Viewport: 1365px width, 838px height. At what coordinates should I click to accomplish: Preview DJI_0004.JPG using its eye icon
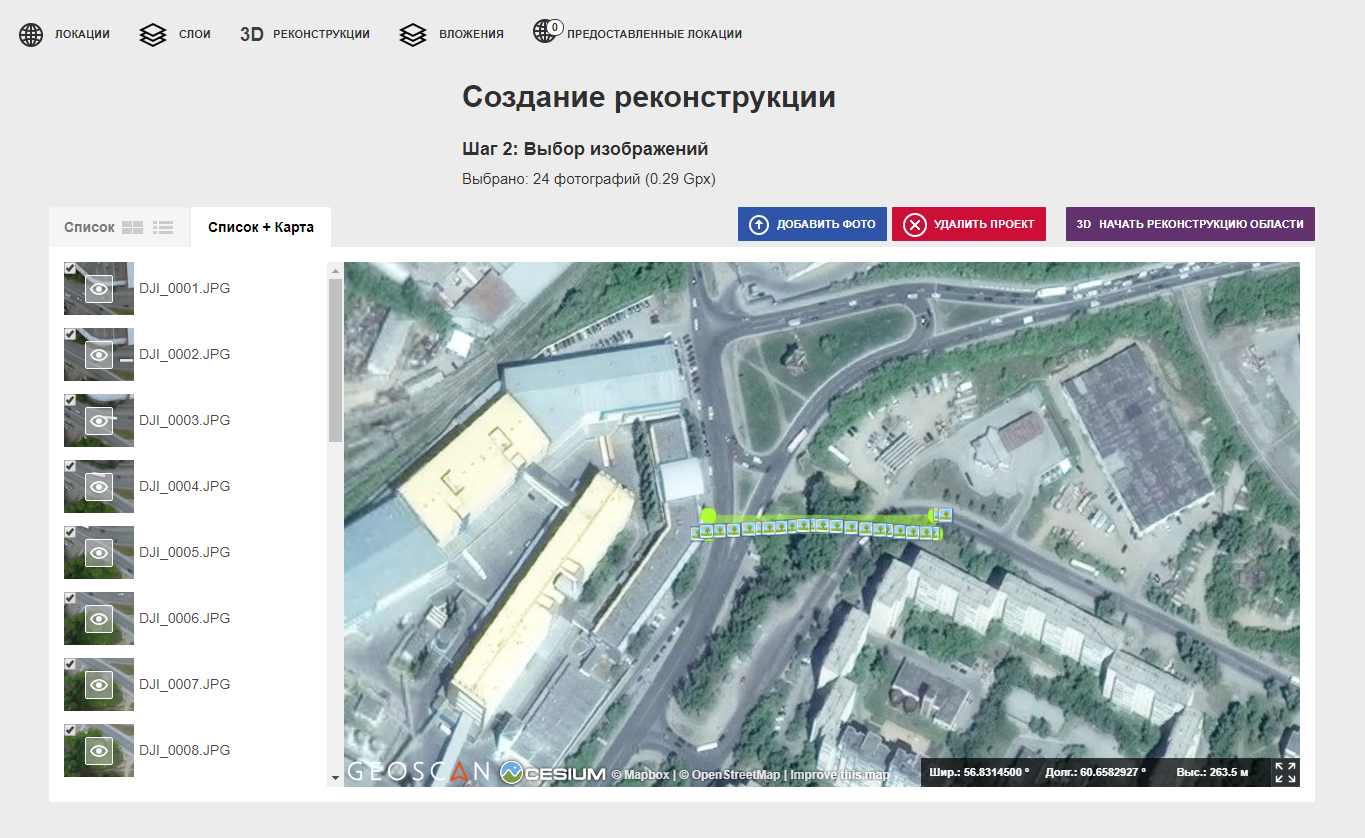coord(99,487)
